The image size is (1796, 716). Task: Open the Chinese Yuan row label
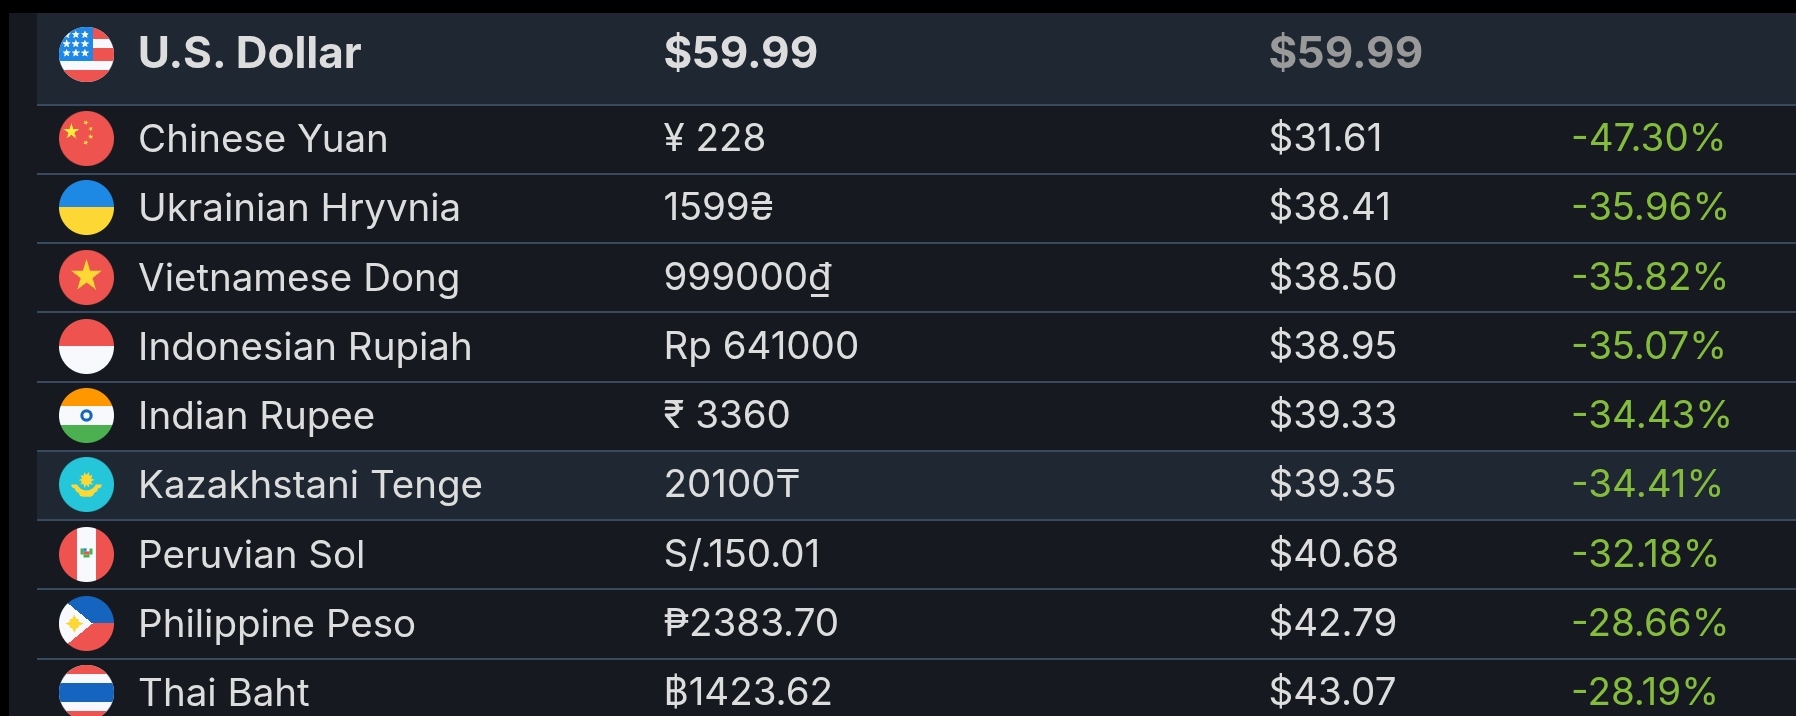point(263,138)
